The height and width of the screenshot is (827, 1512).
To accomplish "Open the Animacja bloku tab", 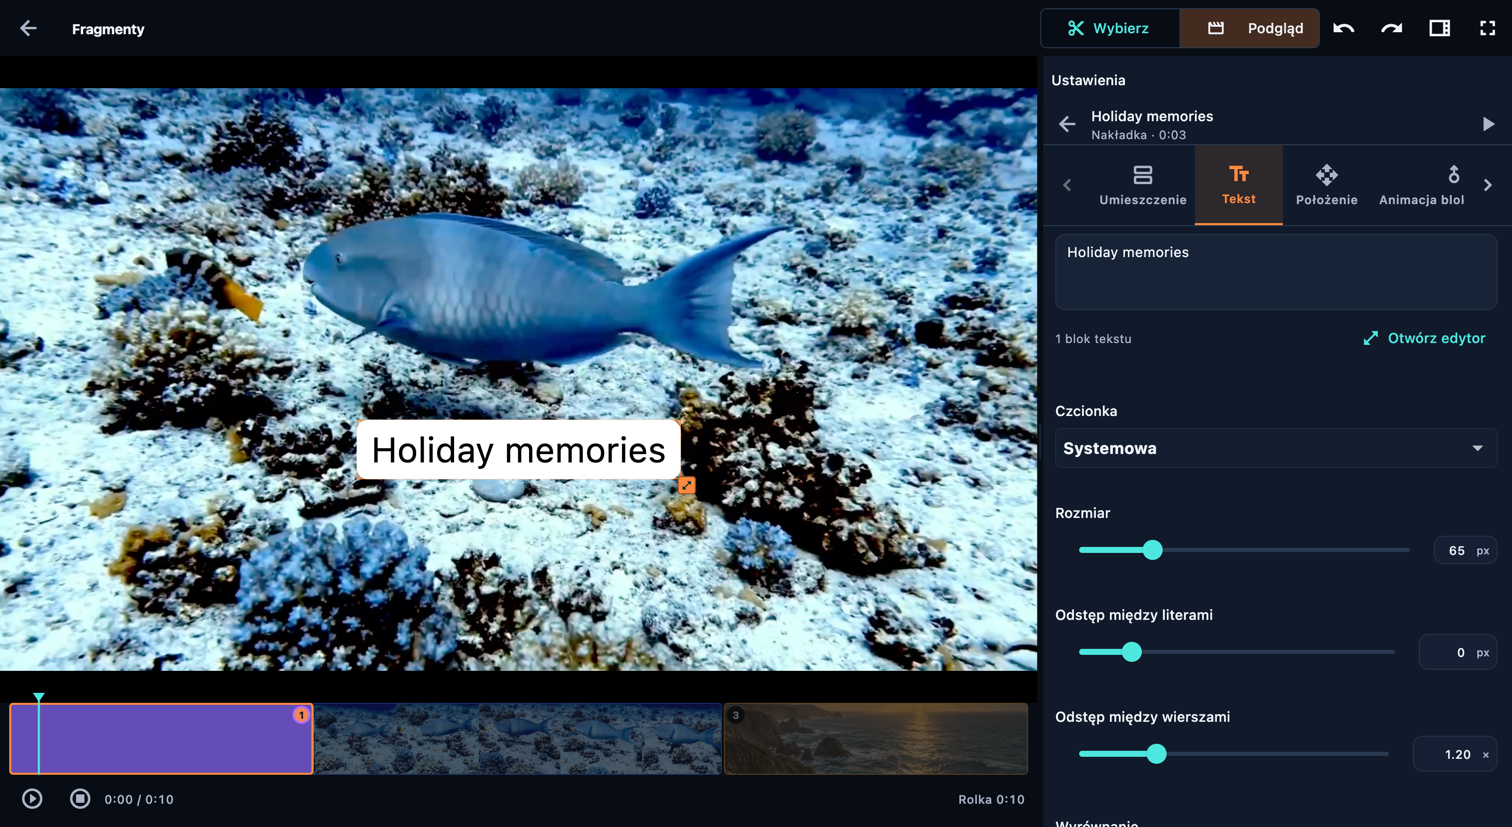I will (1421, 185).
